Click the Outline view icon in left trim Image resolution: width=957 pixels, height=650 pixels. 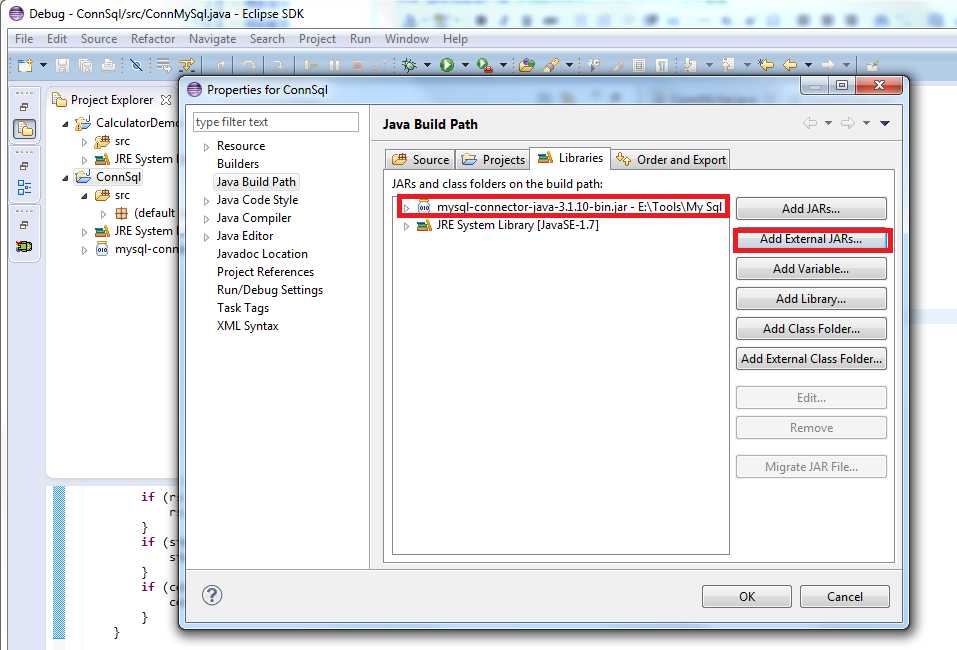(x=24, y=187)
